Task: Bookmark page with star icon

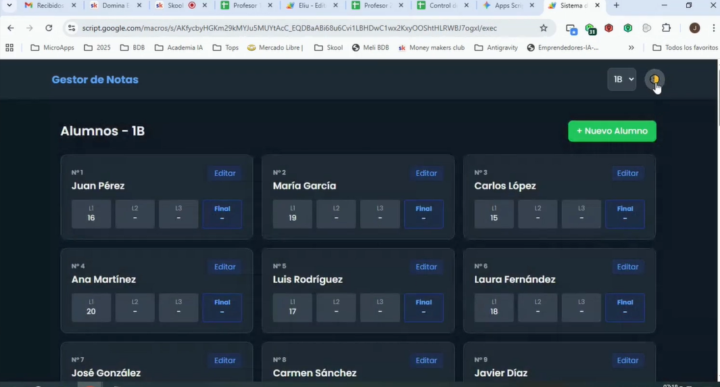Action: point(544,28)
